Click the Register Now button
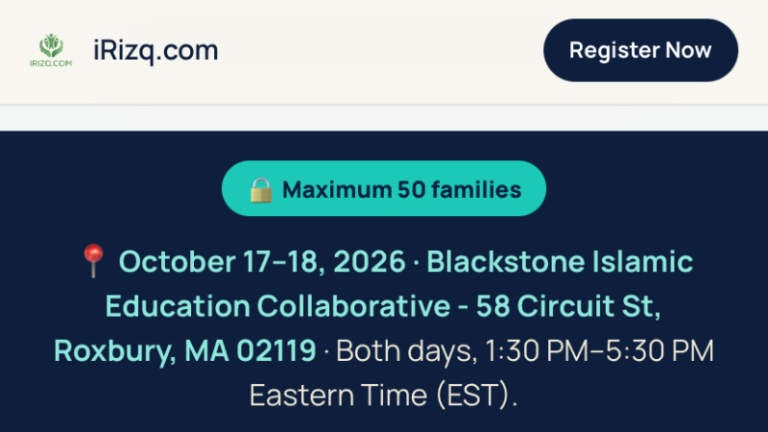 click(641, 50)
